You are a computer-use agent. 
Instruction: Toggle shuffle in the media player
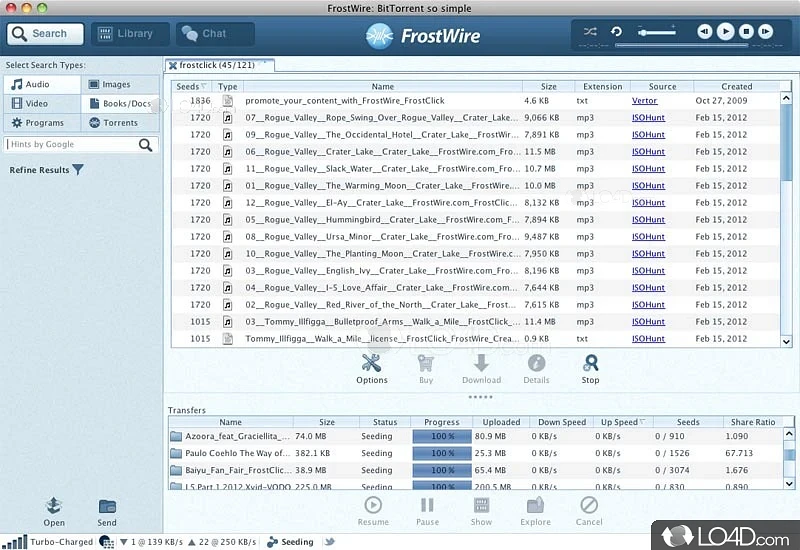tap(590, 32)
